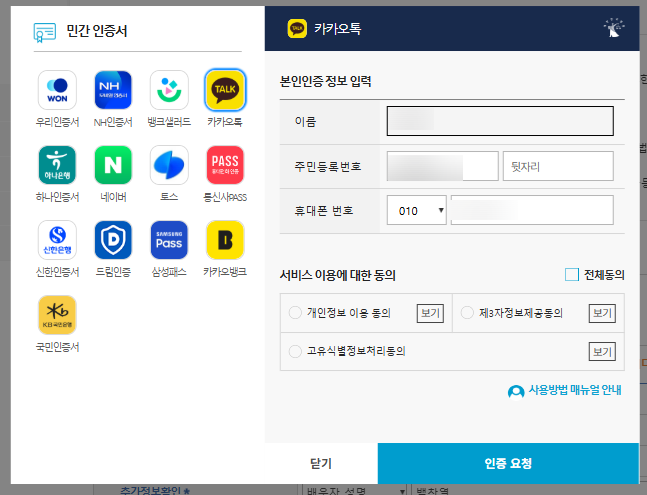Select the 개인정보 이용 동의 radio

[x=295, y=313]
